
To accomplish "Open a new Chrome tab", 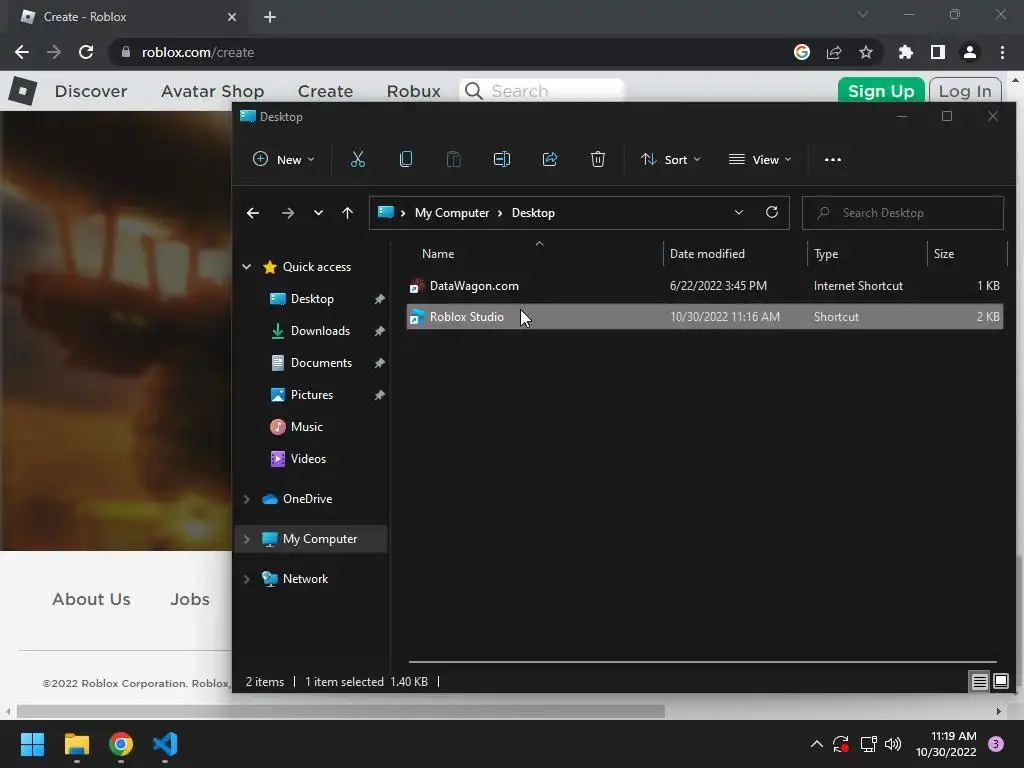I will [270, 17].
